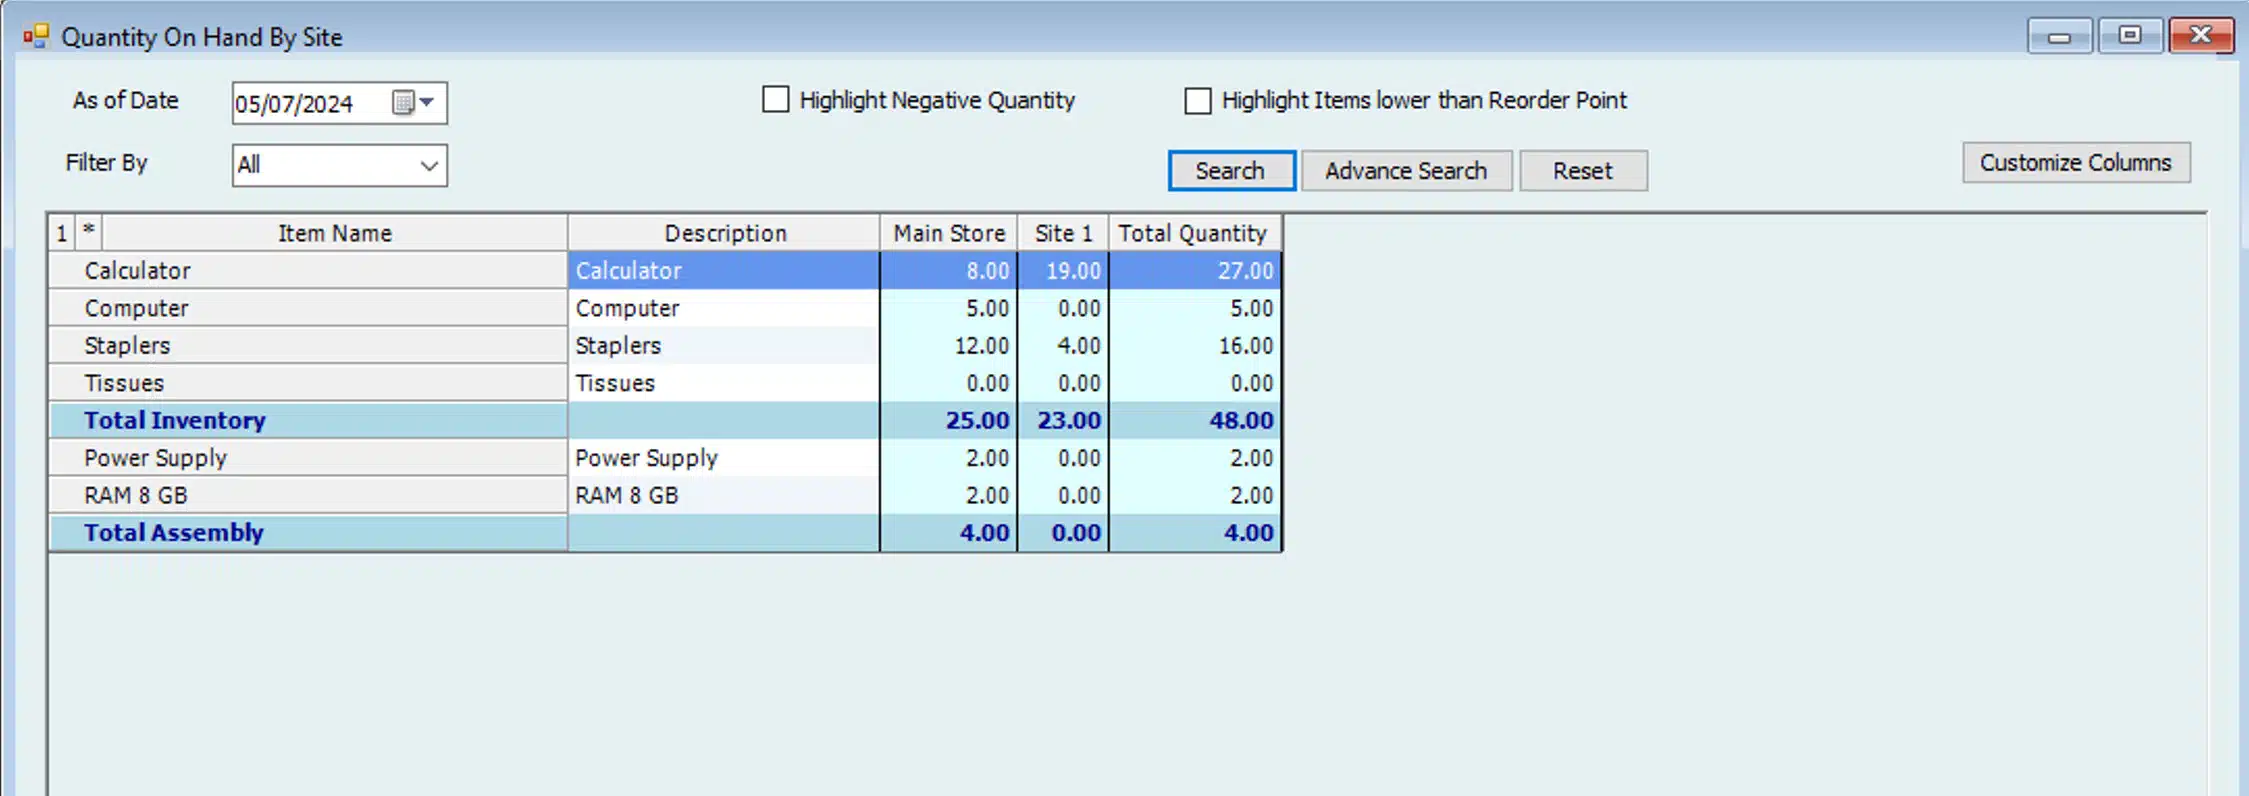Maximize the Quantity On Hand window
2249x796 pixels.
click(x=2130, y=37)
